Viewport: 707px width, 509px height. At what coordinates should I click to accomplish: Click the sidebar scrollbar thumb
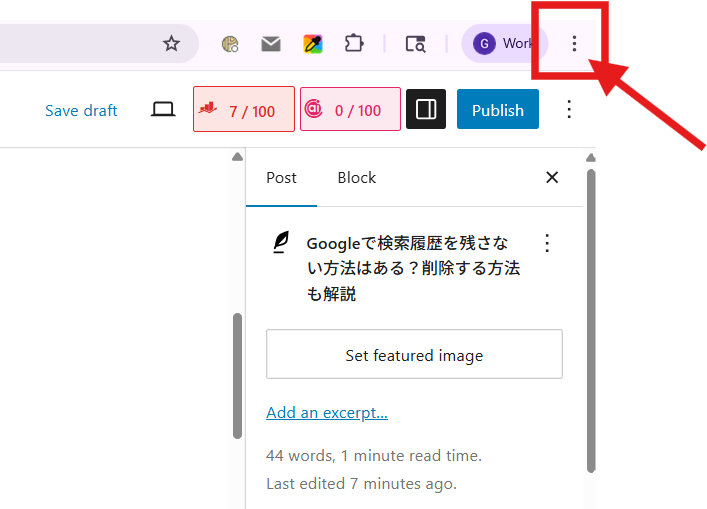tap(591, 321)
